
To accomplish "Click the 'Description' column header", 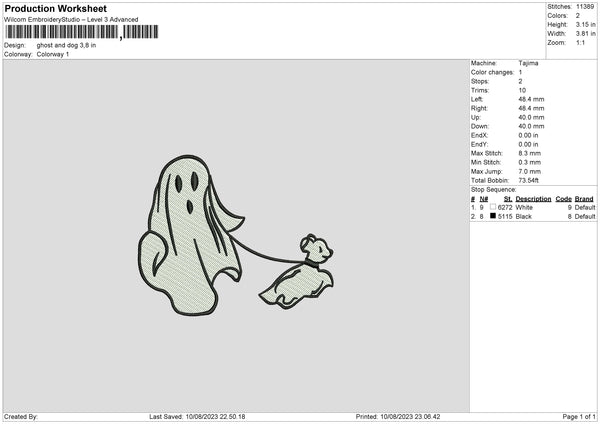I will coord(533,199).
